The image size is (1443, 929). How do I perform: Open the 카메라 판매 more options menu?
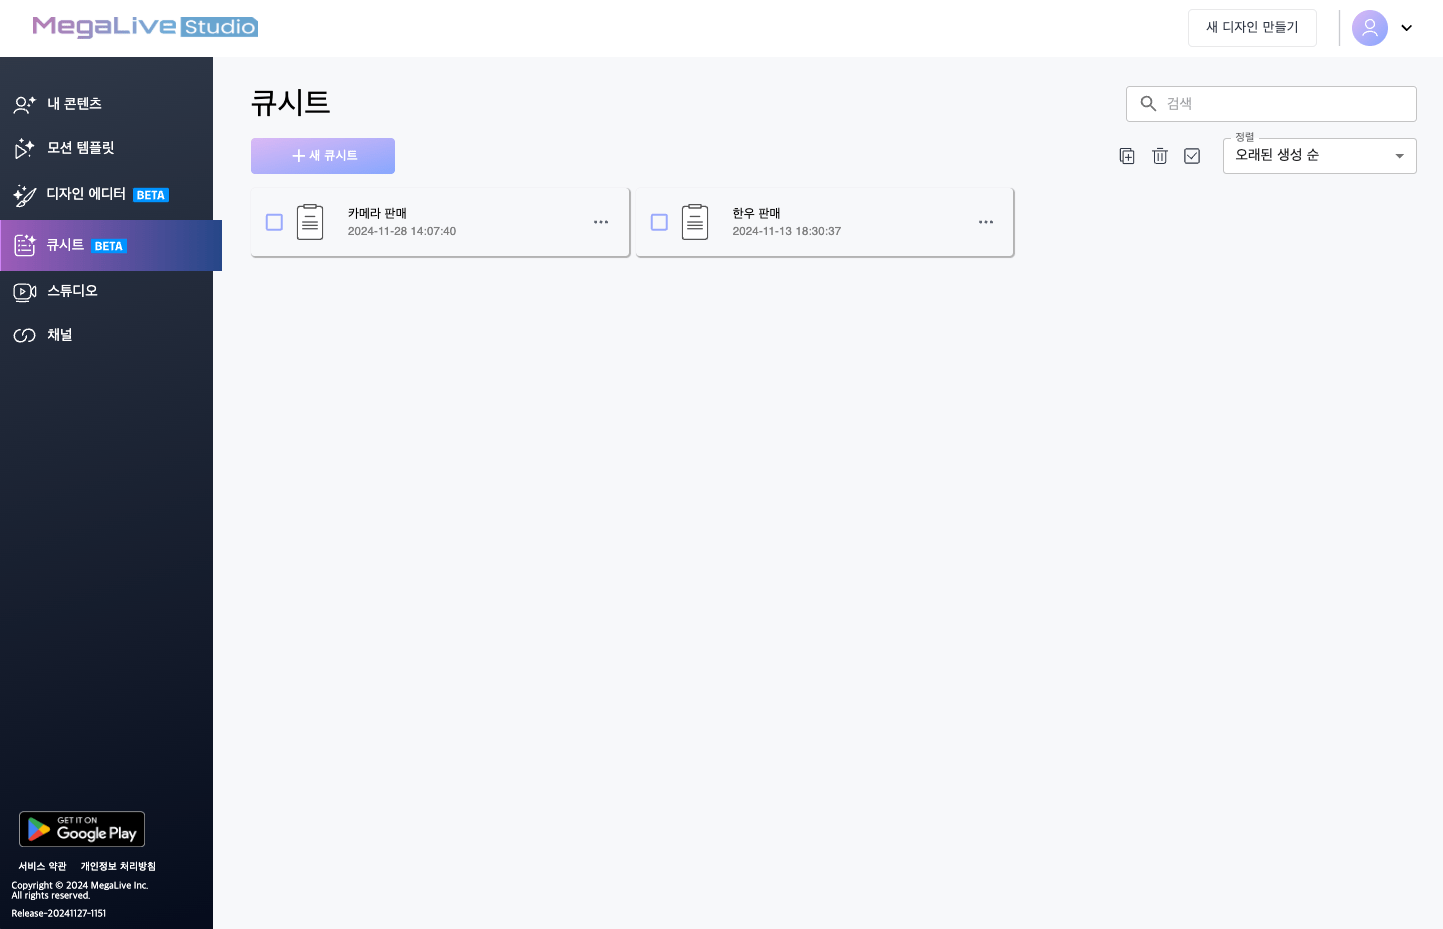pos(601,222)
